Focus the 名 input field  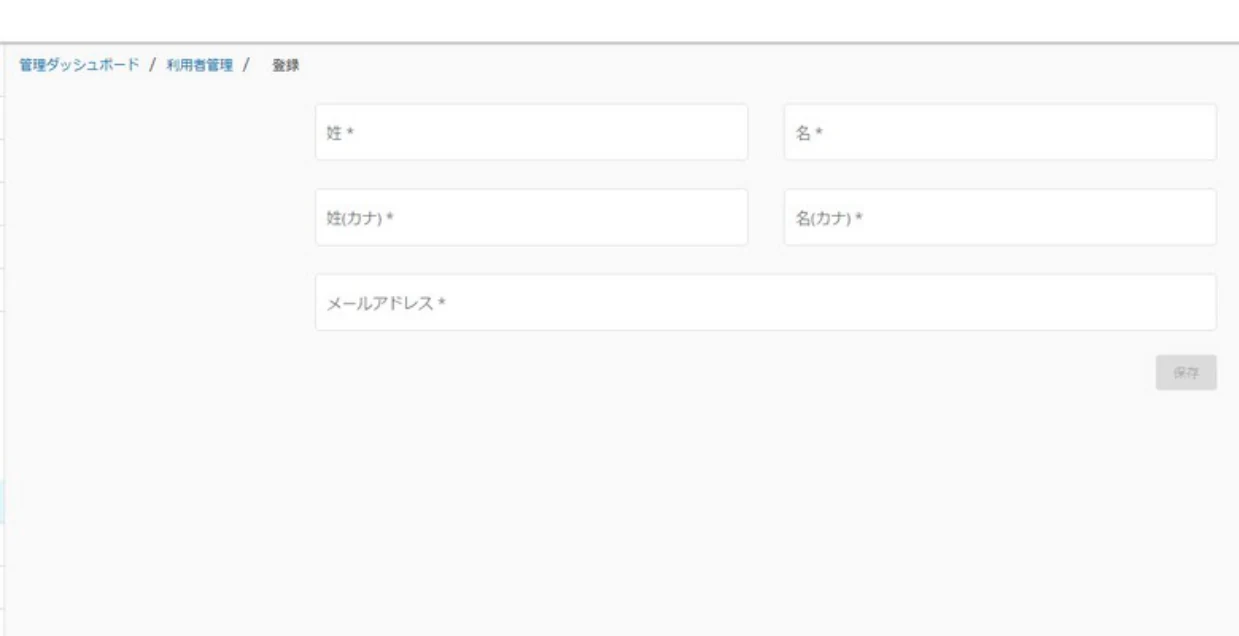coord(1000,132)
